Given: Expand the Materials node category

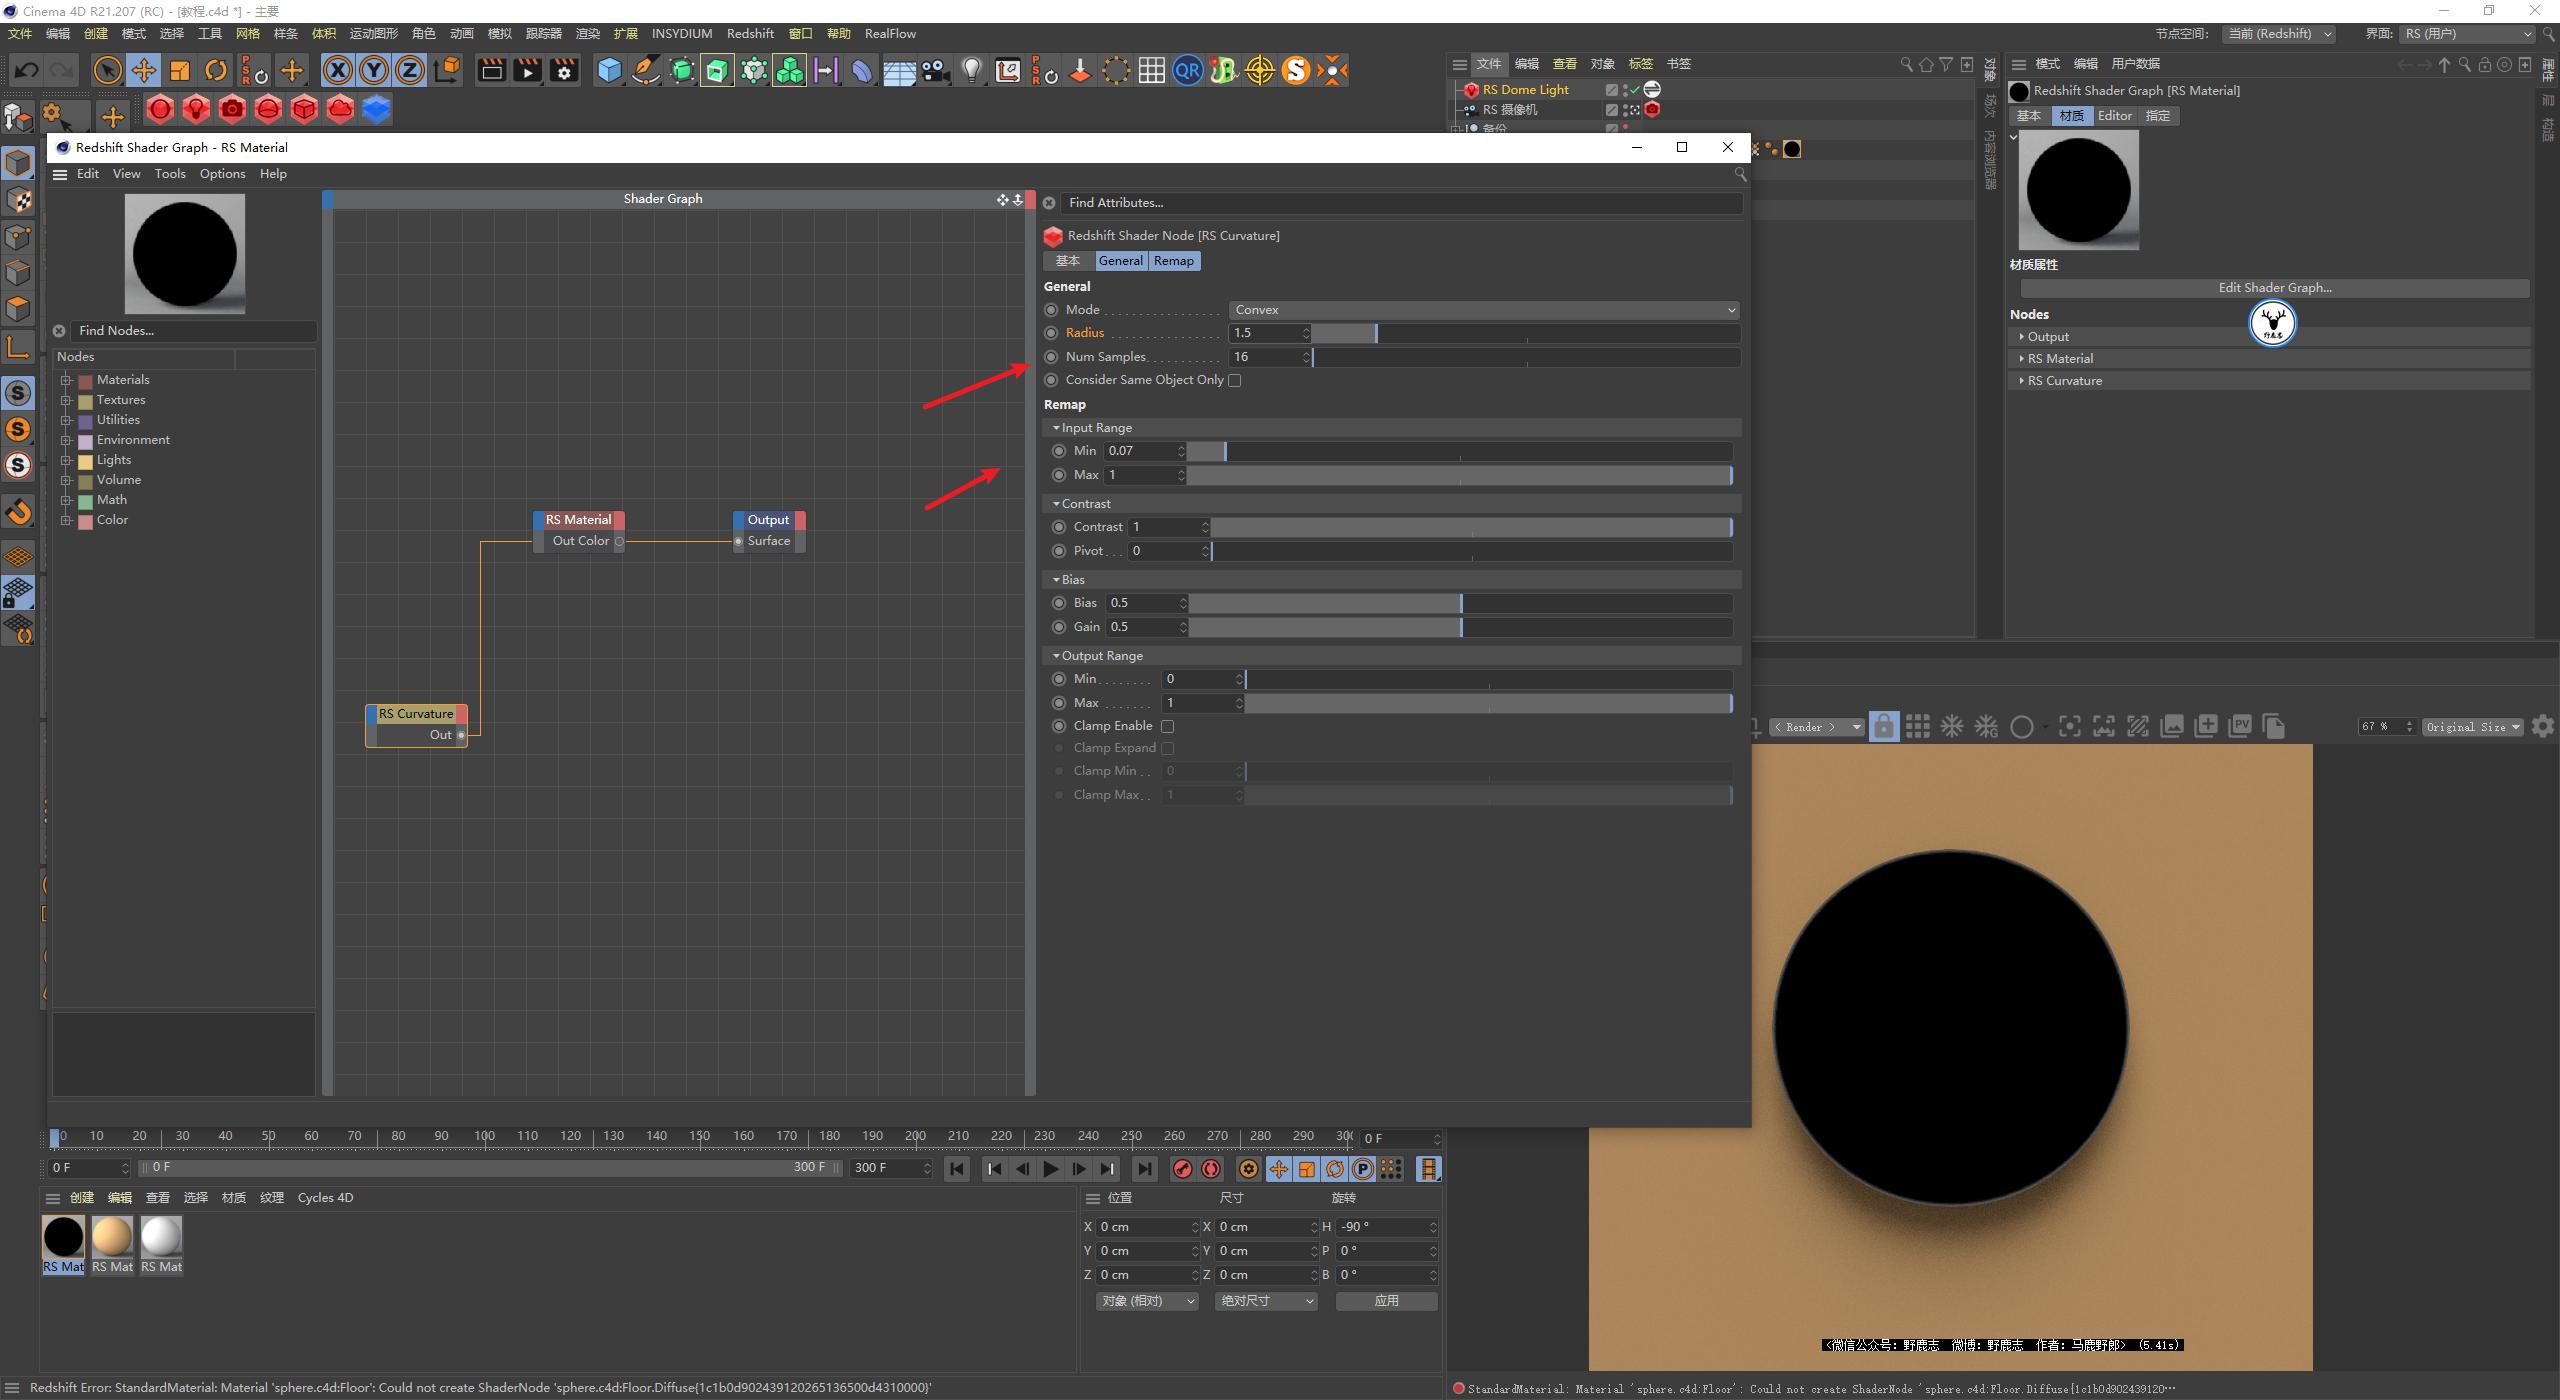Looking at the screenshot, I should tap(66, 380).
